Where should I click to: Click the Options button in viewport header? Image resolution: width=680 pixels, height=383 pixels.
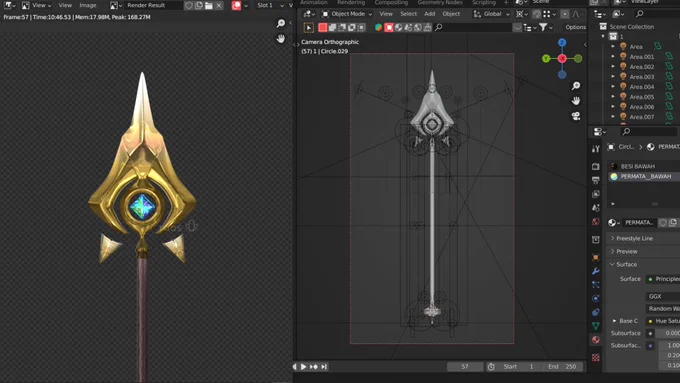pos(575,27)
